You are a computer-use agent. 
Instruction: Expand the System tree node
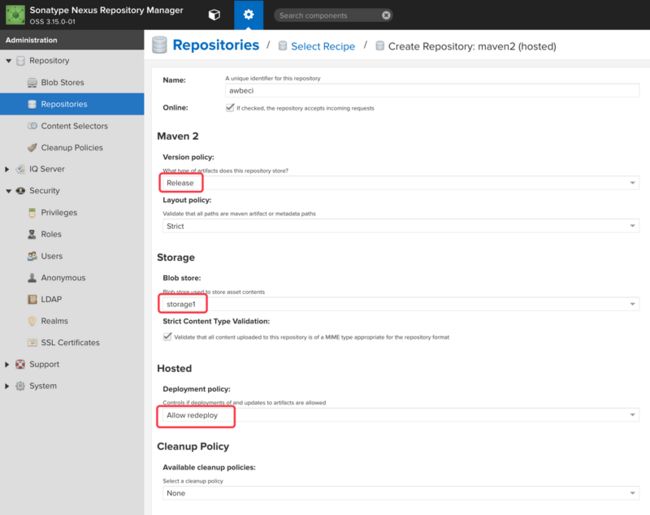(x=7, y=386)
